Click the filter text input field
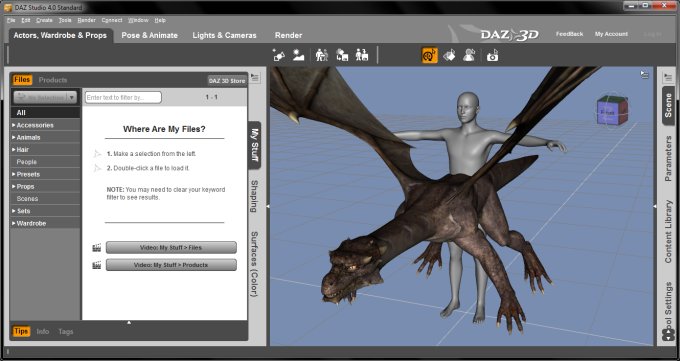The image size is (680, 361). point(123,97)
